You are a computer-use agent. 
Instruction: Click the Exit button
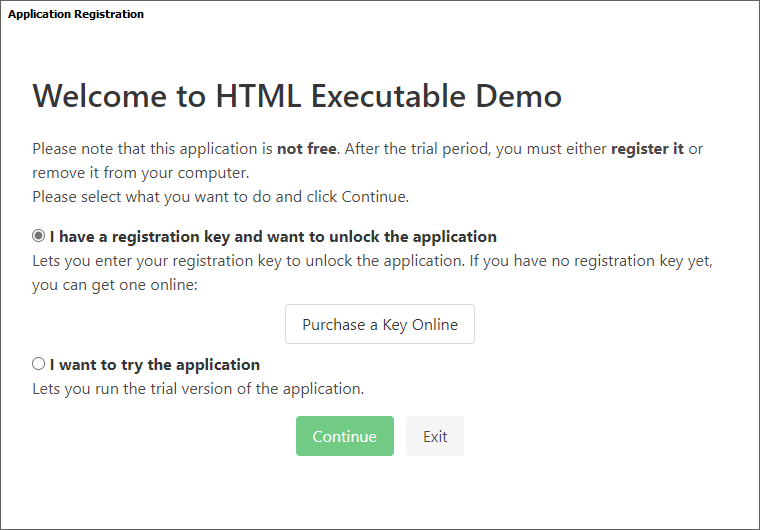point(435,436)
